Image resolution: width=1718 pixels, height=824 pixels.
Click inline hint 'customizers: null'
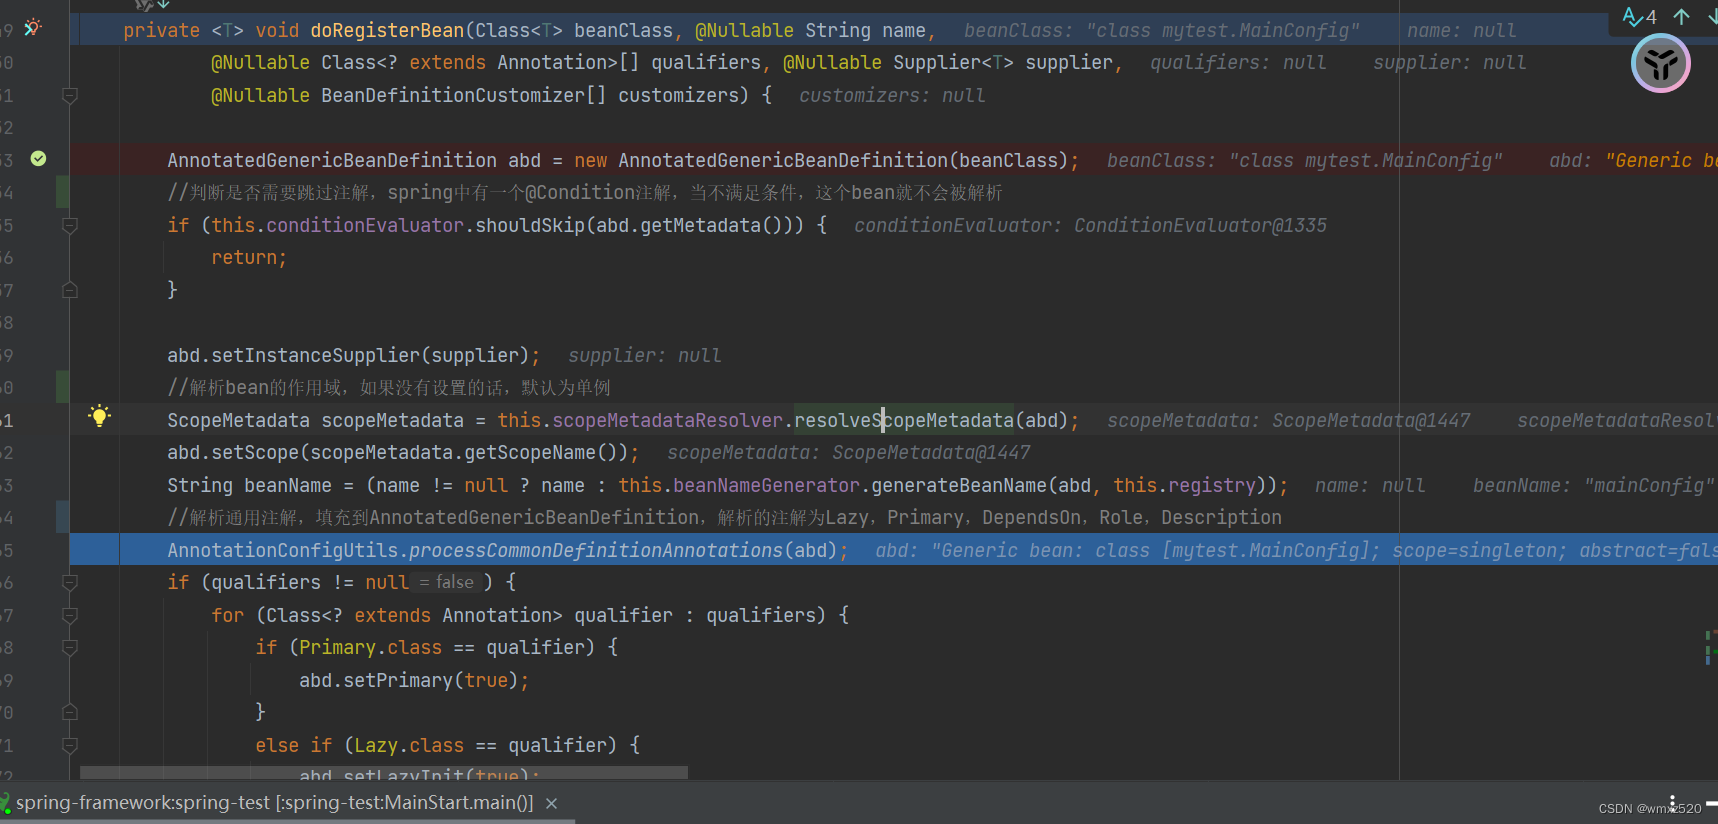[x=892, y=95]
